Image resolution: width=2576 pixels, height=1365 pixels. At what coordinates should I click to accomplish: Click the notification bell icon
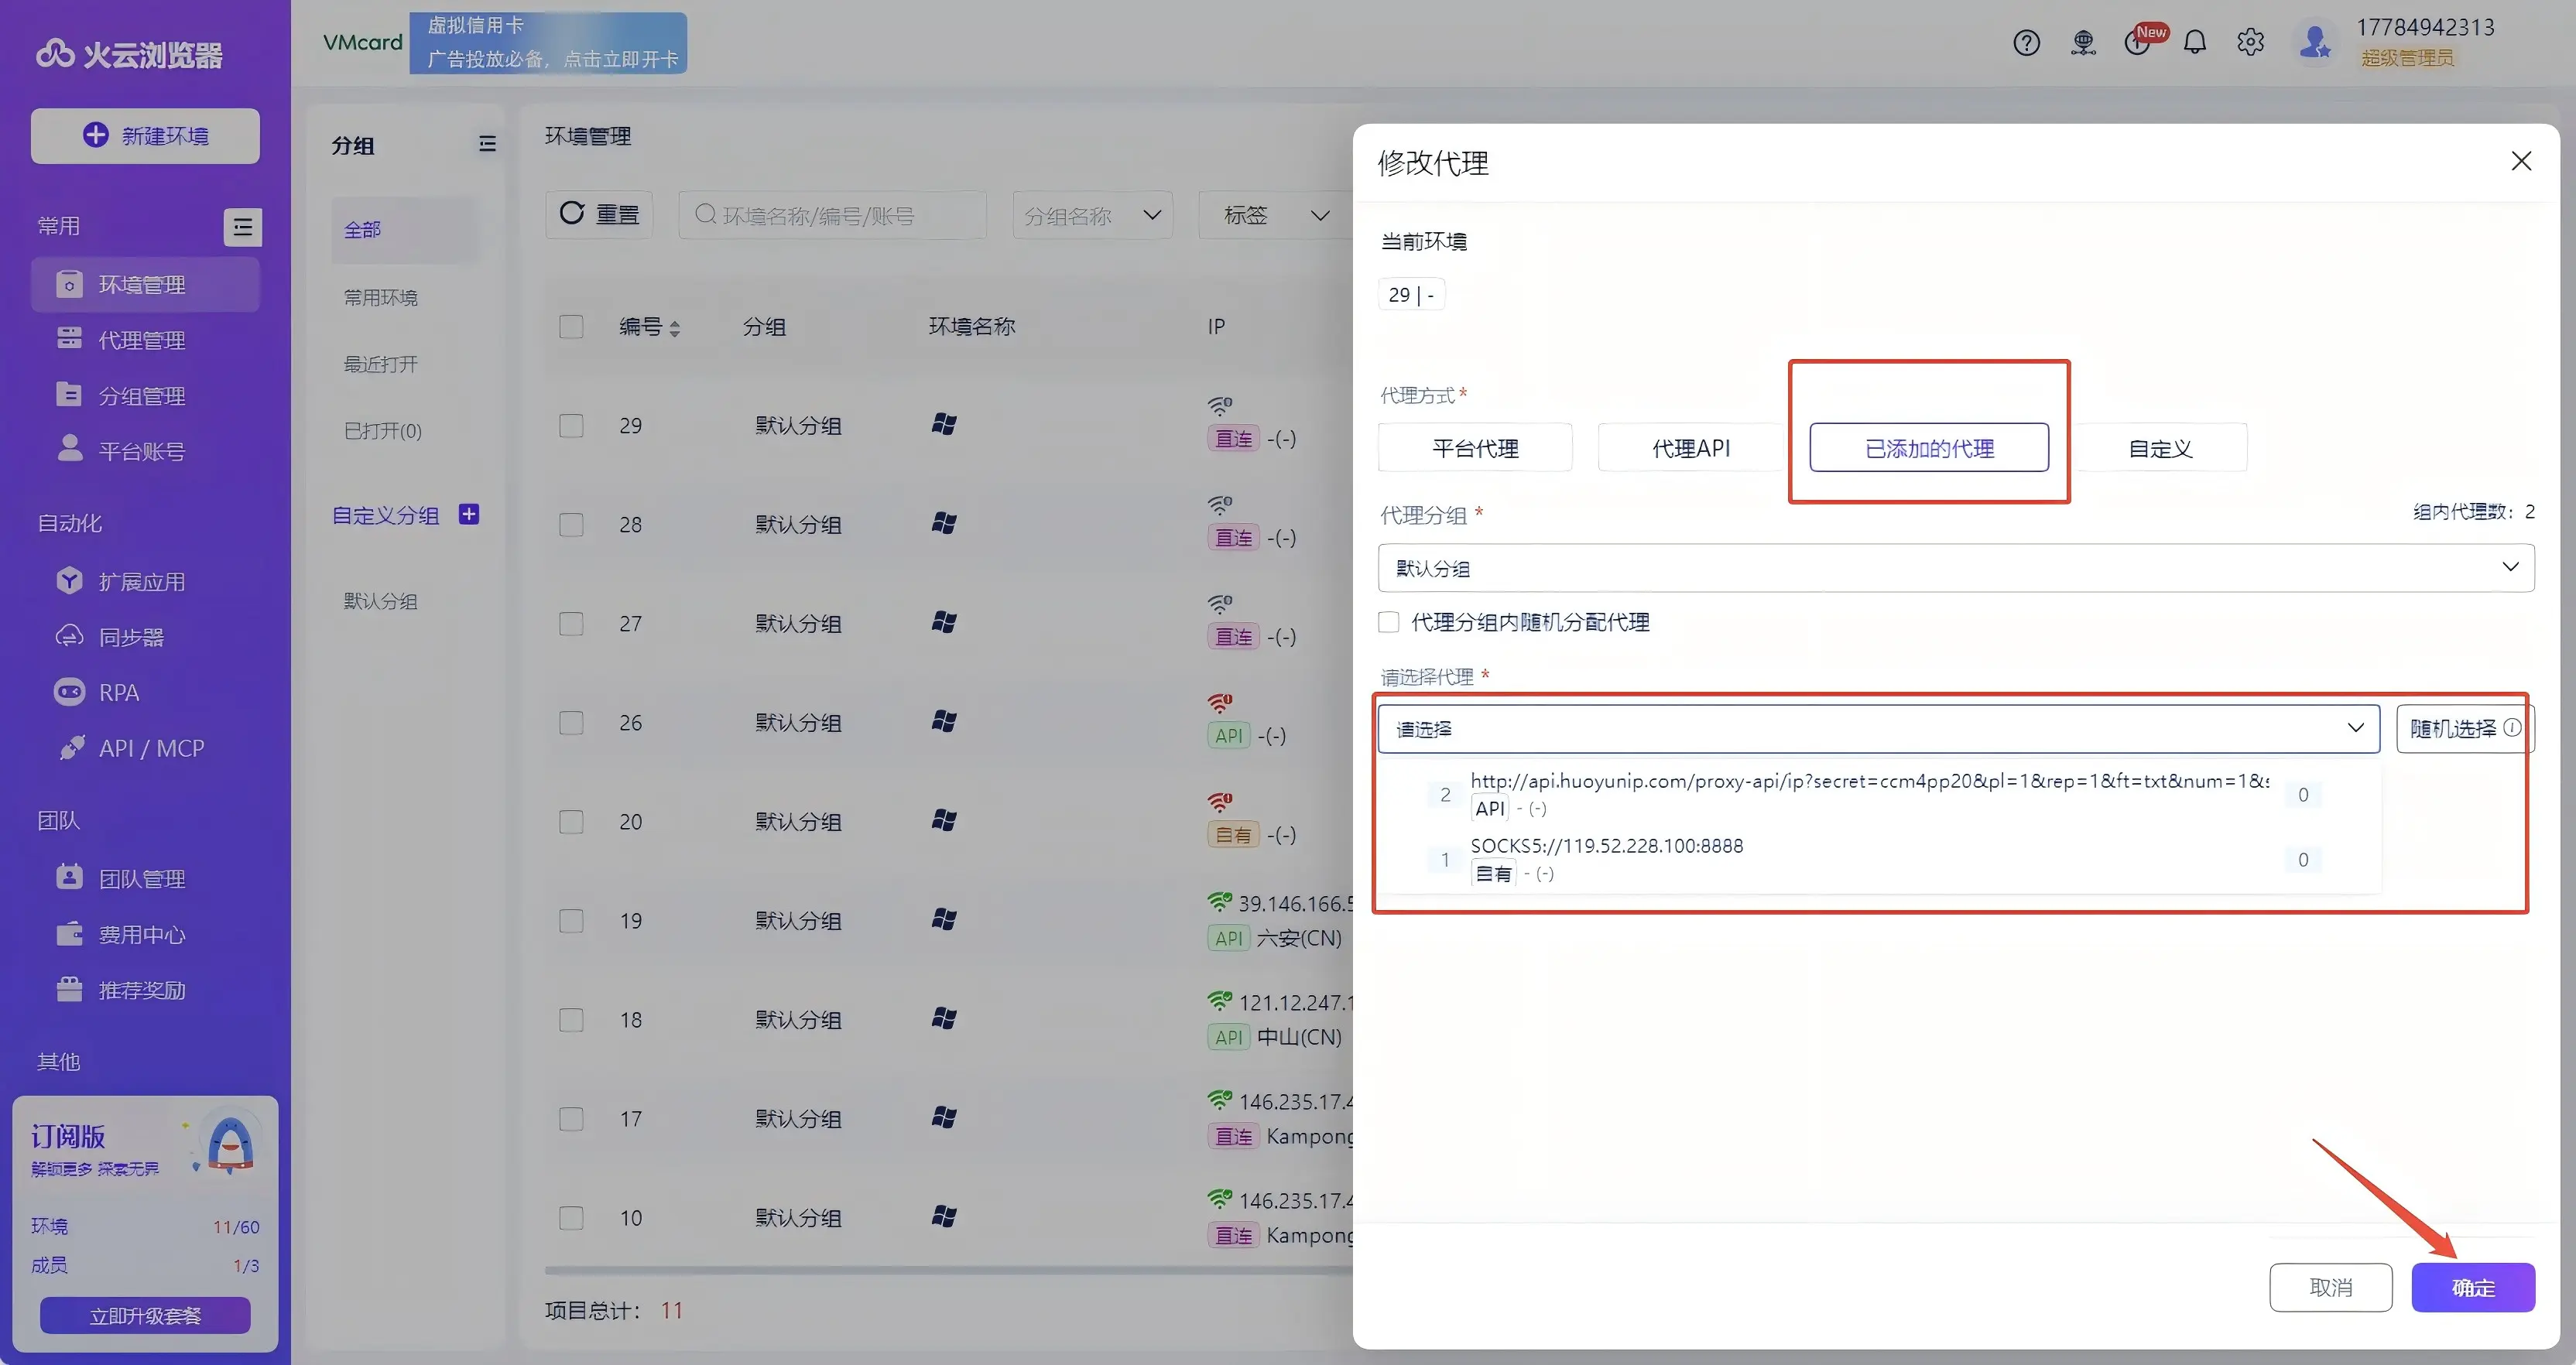pyautogui.click(x=2194, y=42)
